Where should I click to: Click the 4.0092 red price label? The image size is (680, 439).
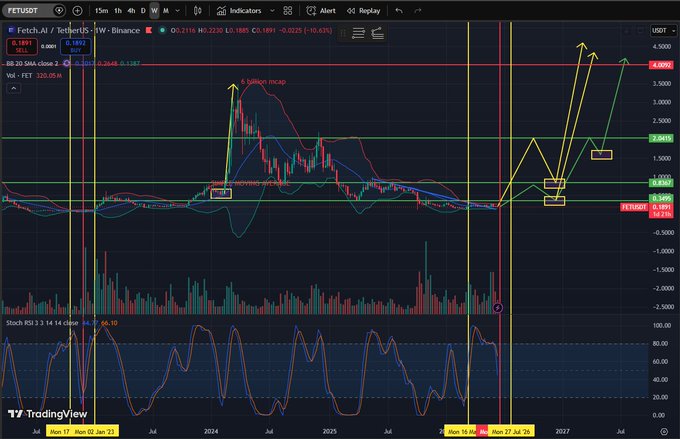tap(661, 65)
